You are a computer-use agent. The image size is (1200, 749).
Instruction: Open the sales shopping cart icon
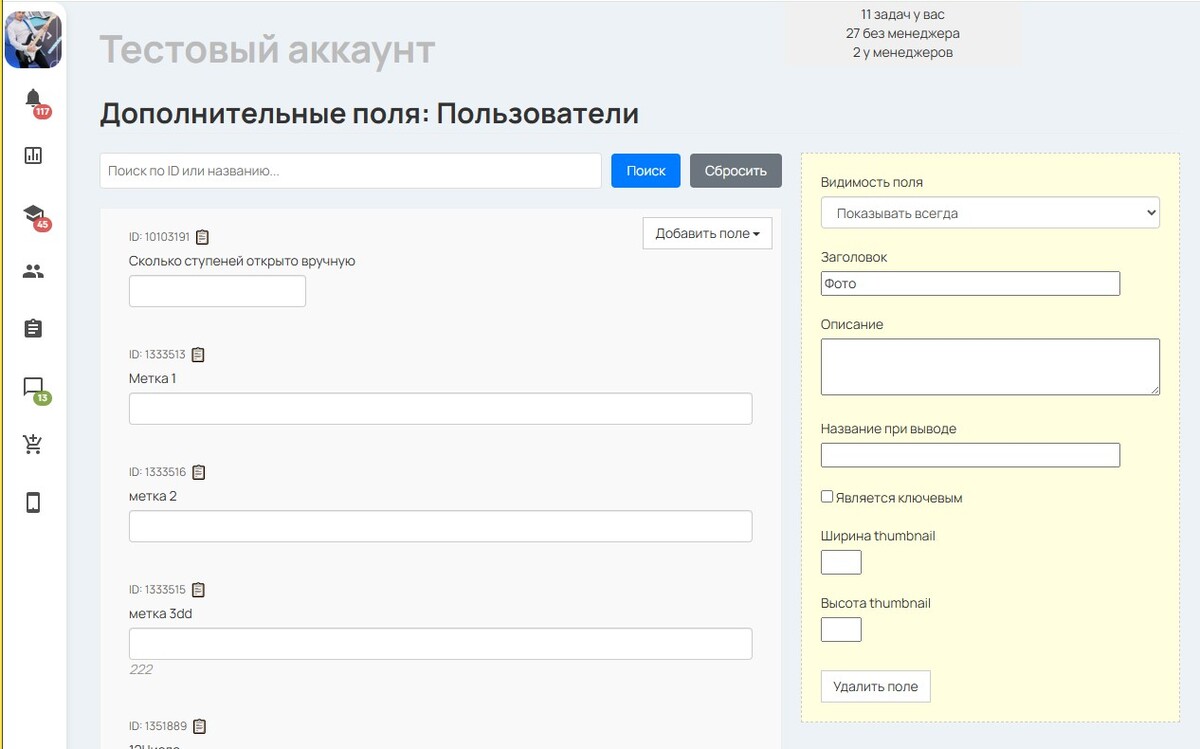pos(33,445)
